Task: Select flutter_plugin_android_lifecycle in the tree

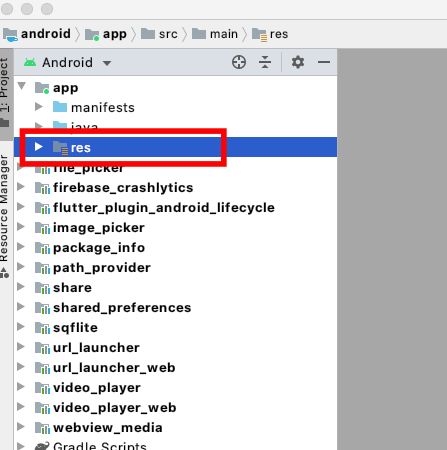Action: [x=164, y=208]
